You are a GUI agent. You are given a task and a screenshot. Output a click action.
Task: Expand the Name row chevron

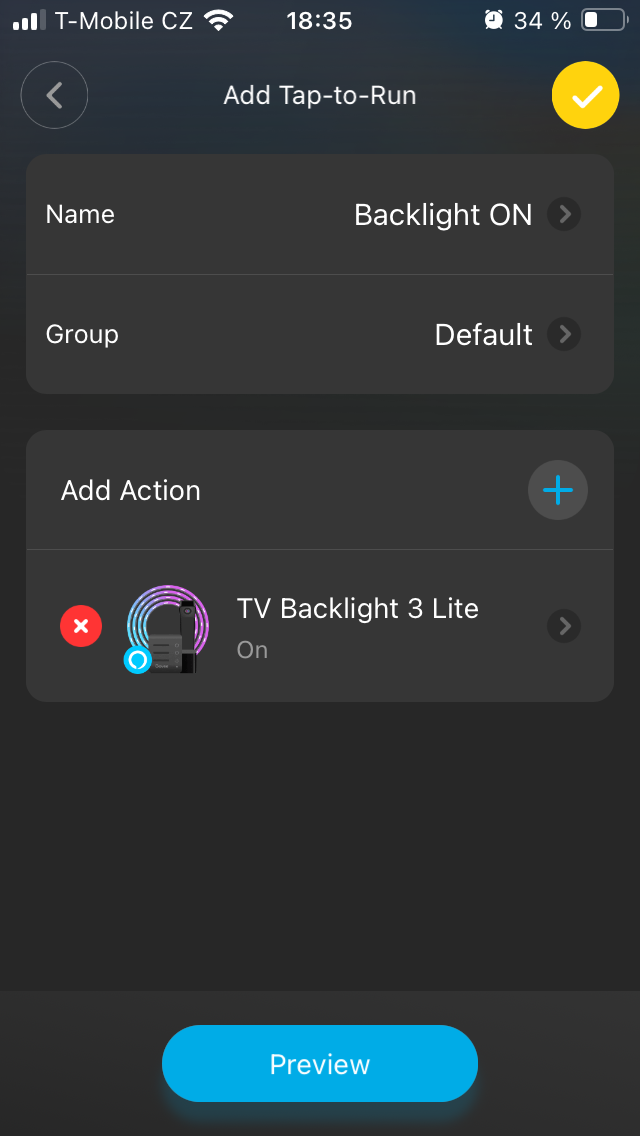(x=564, y=214)
